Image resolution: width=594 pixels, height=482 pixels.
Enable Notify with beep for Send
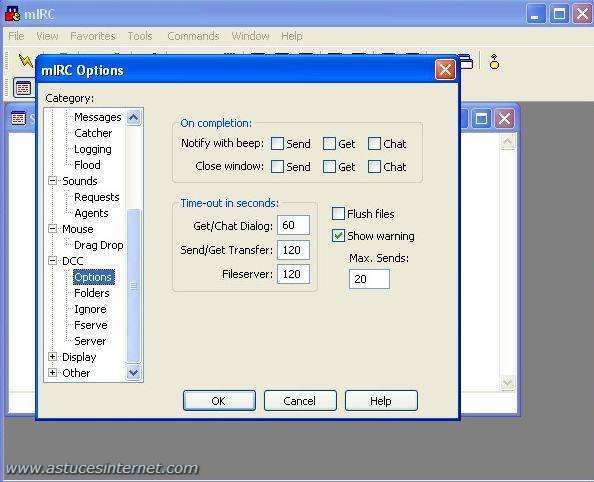(x=277, y=144)
